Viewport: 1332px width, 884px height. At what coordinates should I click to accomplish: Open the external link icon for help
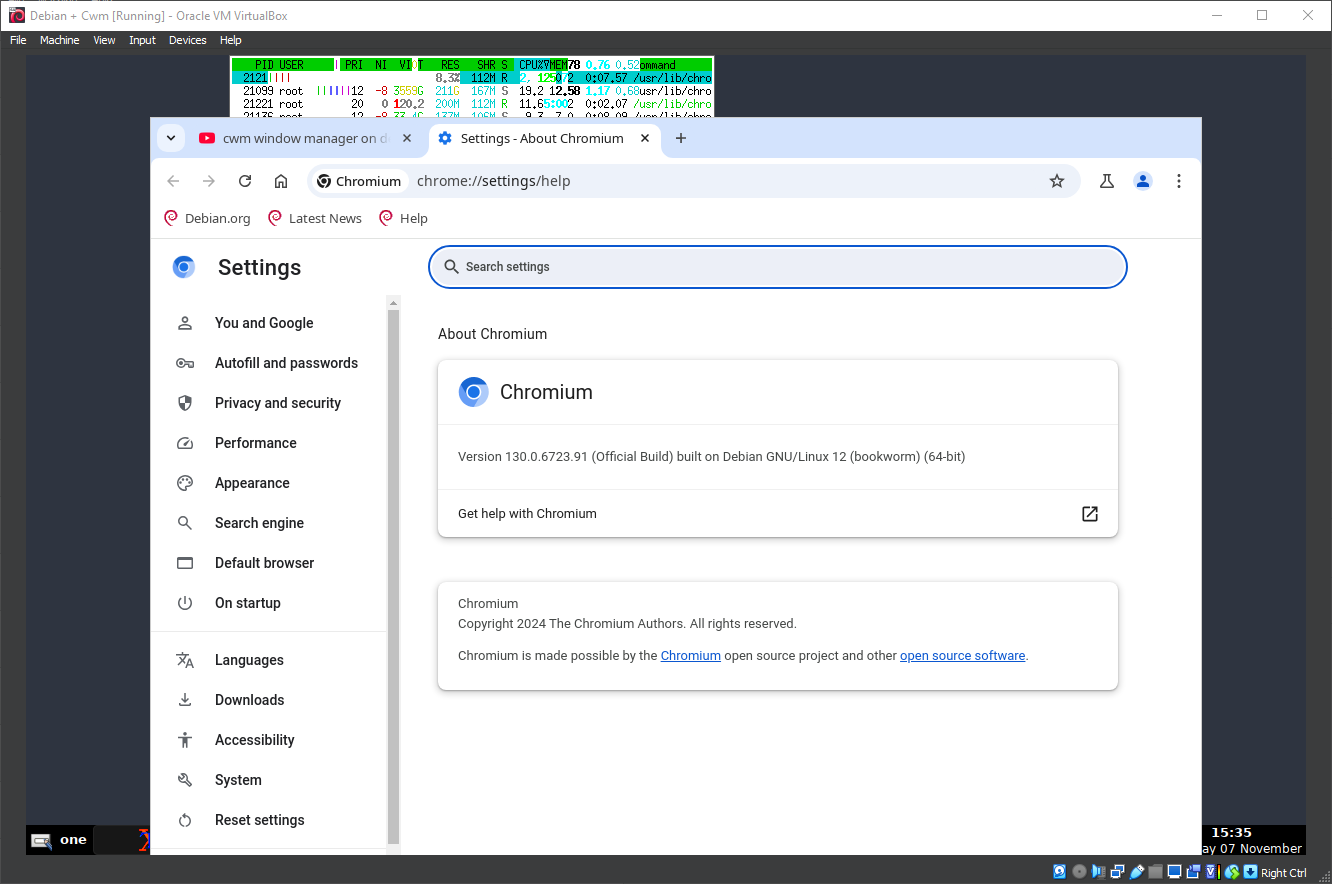[1090, 514]
